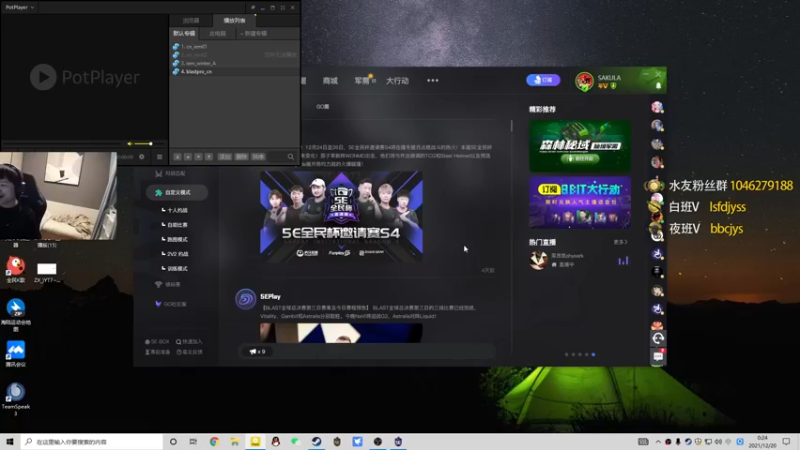800x450 pixels.
Task: Open the three-dot more menu in 5E client
Action: [x=433, y=81]
